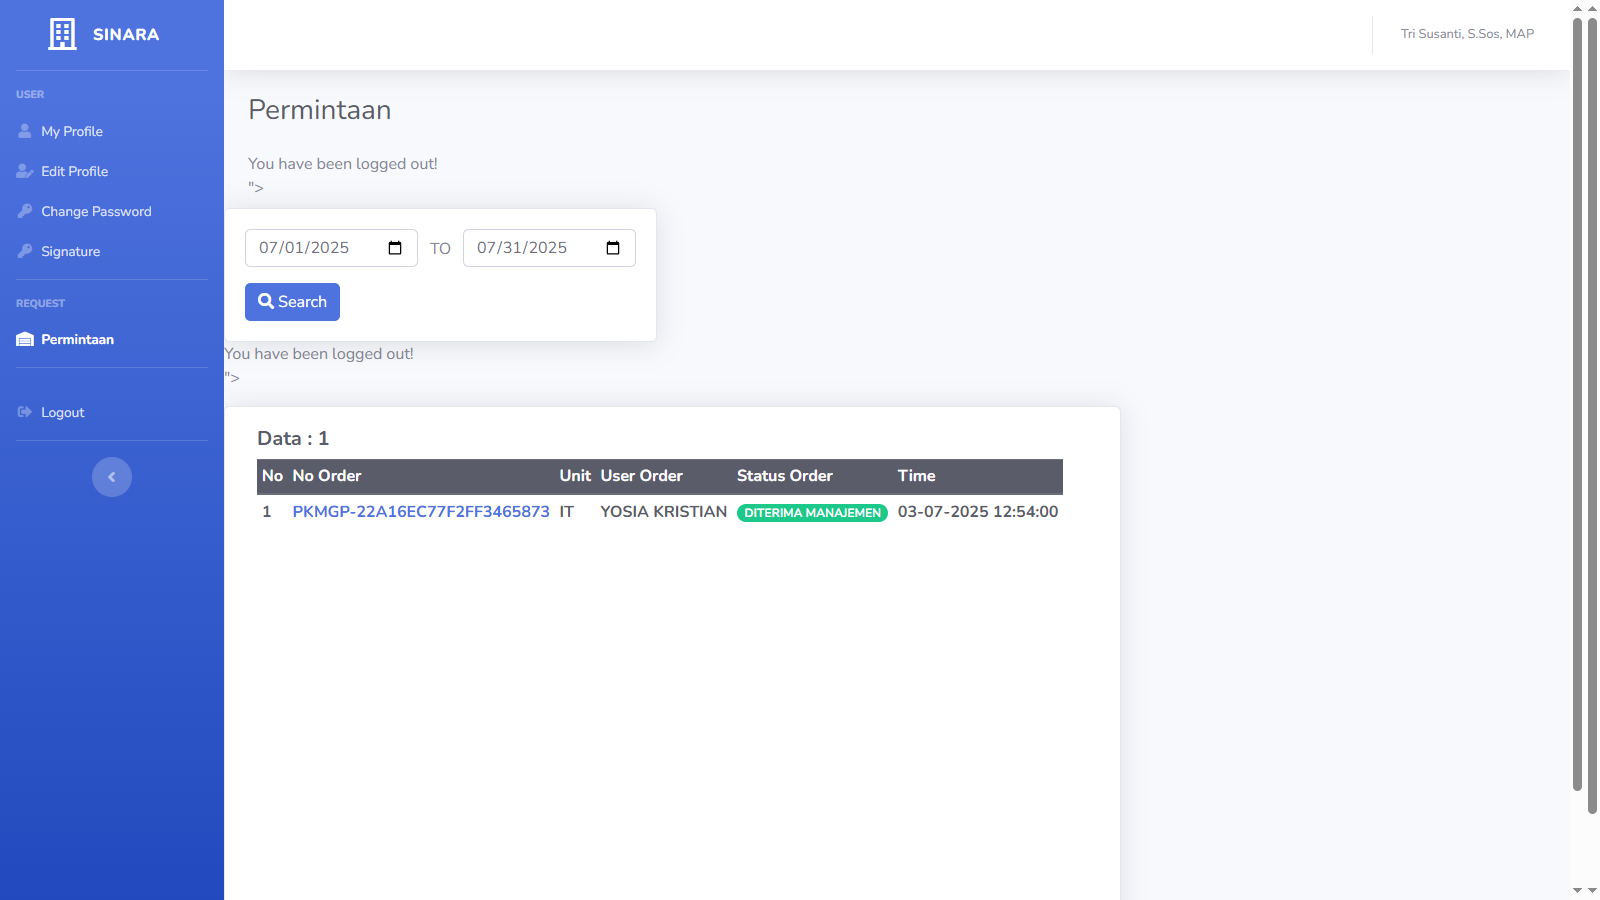
Task: Open the end date calendar picker
Action: pyautogui.click(x=613, y=248)
